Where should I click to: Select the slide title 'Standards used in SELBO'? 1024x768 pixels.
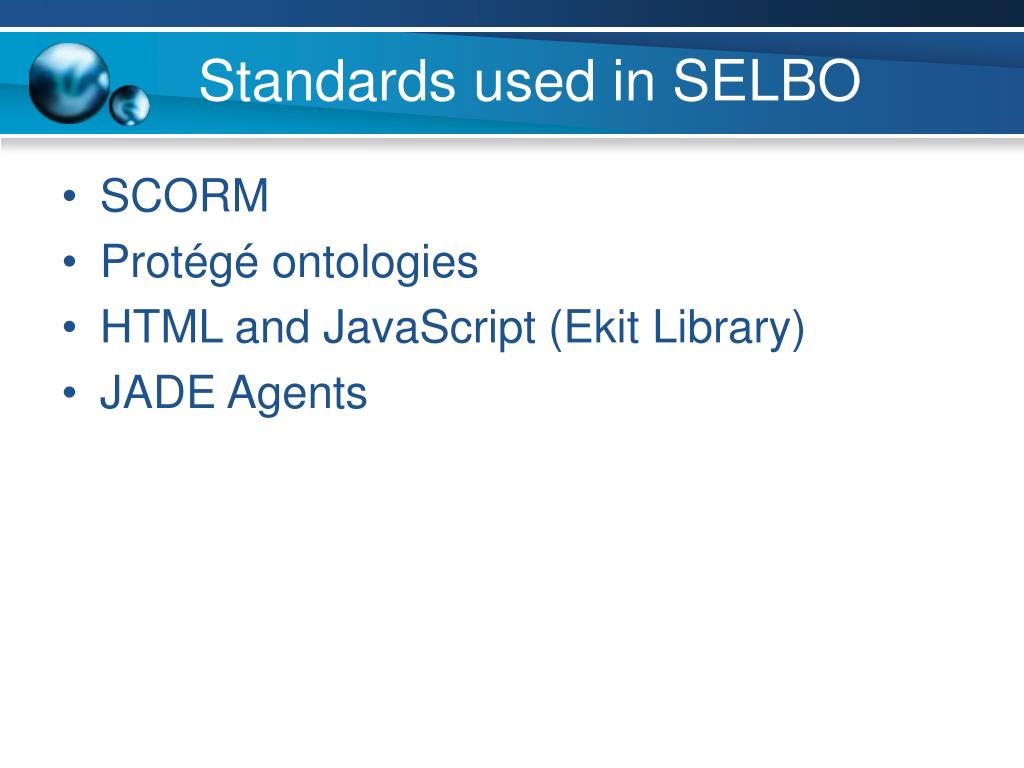(530, 81)
